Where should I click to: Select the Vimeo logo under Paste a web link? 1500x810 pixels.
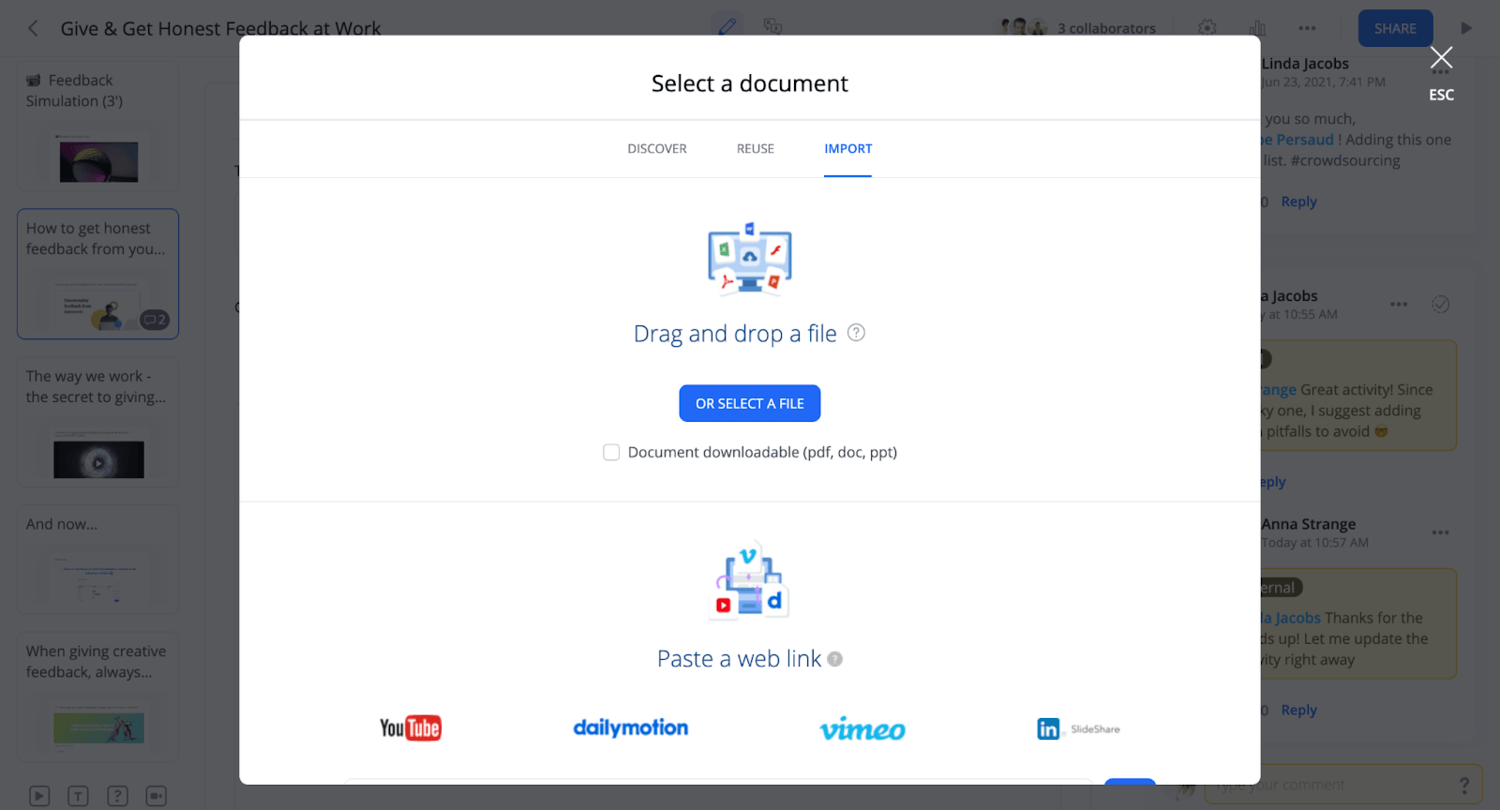click(861, 729)
